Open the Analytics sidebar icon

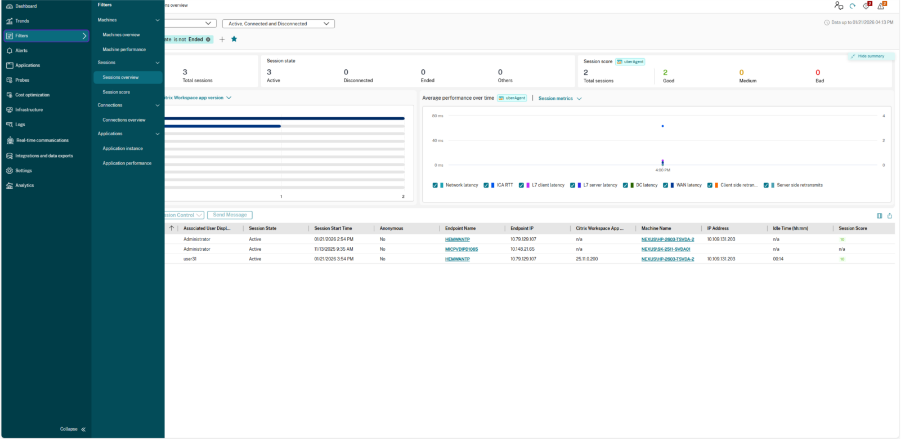[x=9, y=186]
